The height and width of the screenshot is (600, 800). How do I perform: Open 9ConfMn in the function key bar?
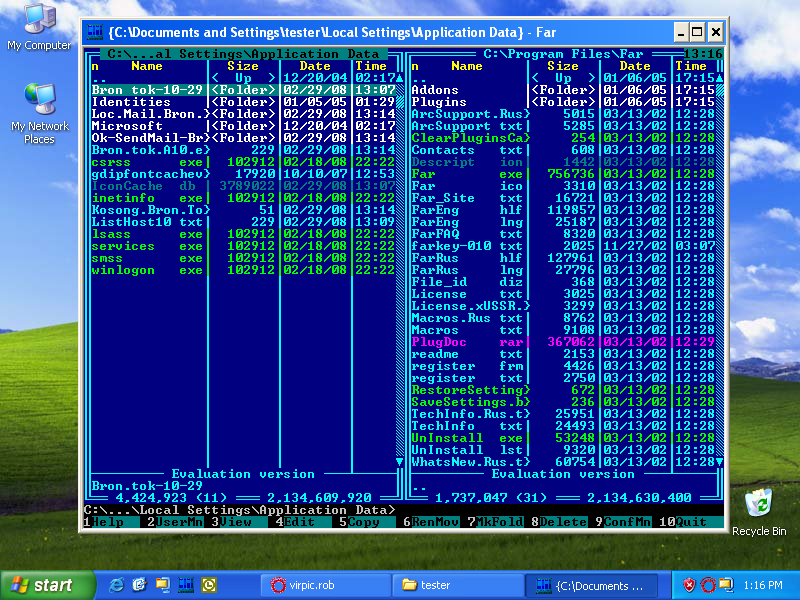click(623, 522)
